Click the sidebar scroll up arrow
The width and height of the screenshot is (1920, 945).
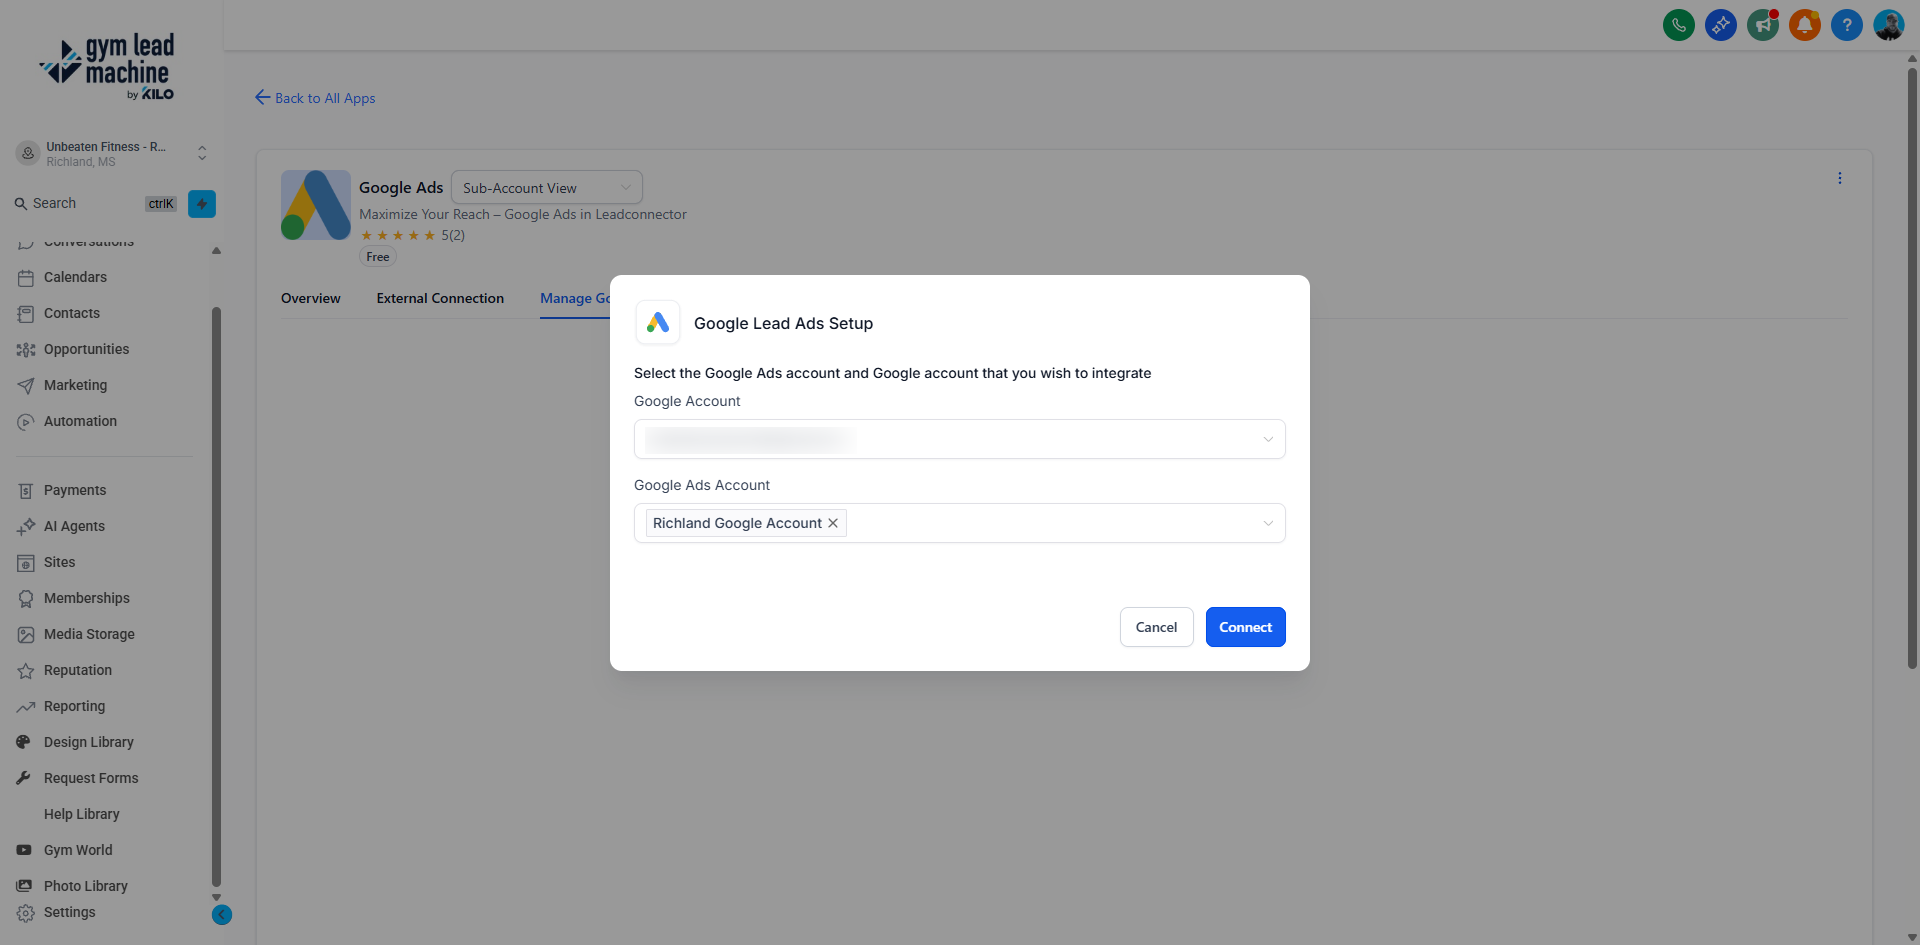pyautogui.click(x=216, y=250)
